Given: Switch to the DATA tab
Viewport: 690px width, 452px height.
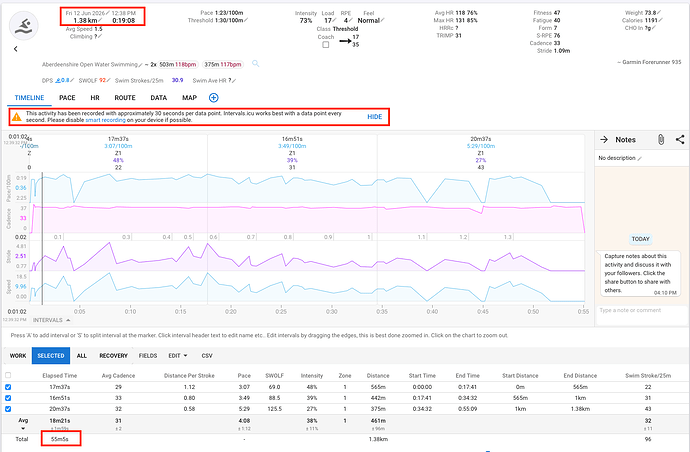Looking at the screenshot, I should tap(158, 98).
